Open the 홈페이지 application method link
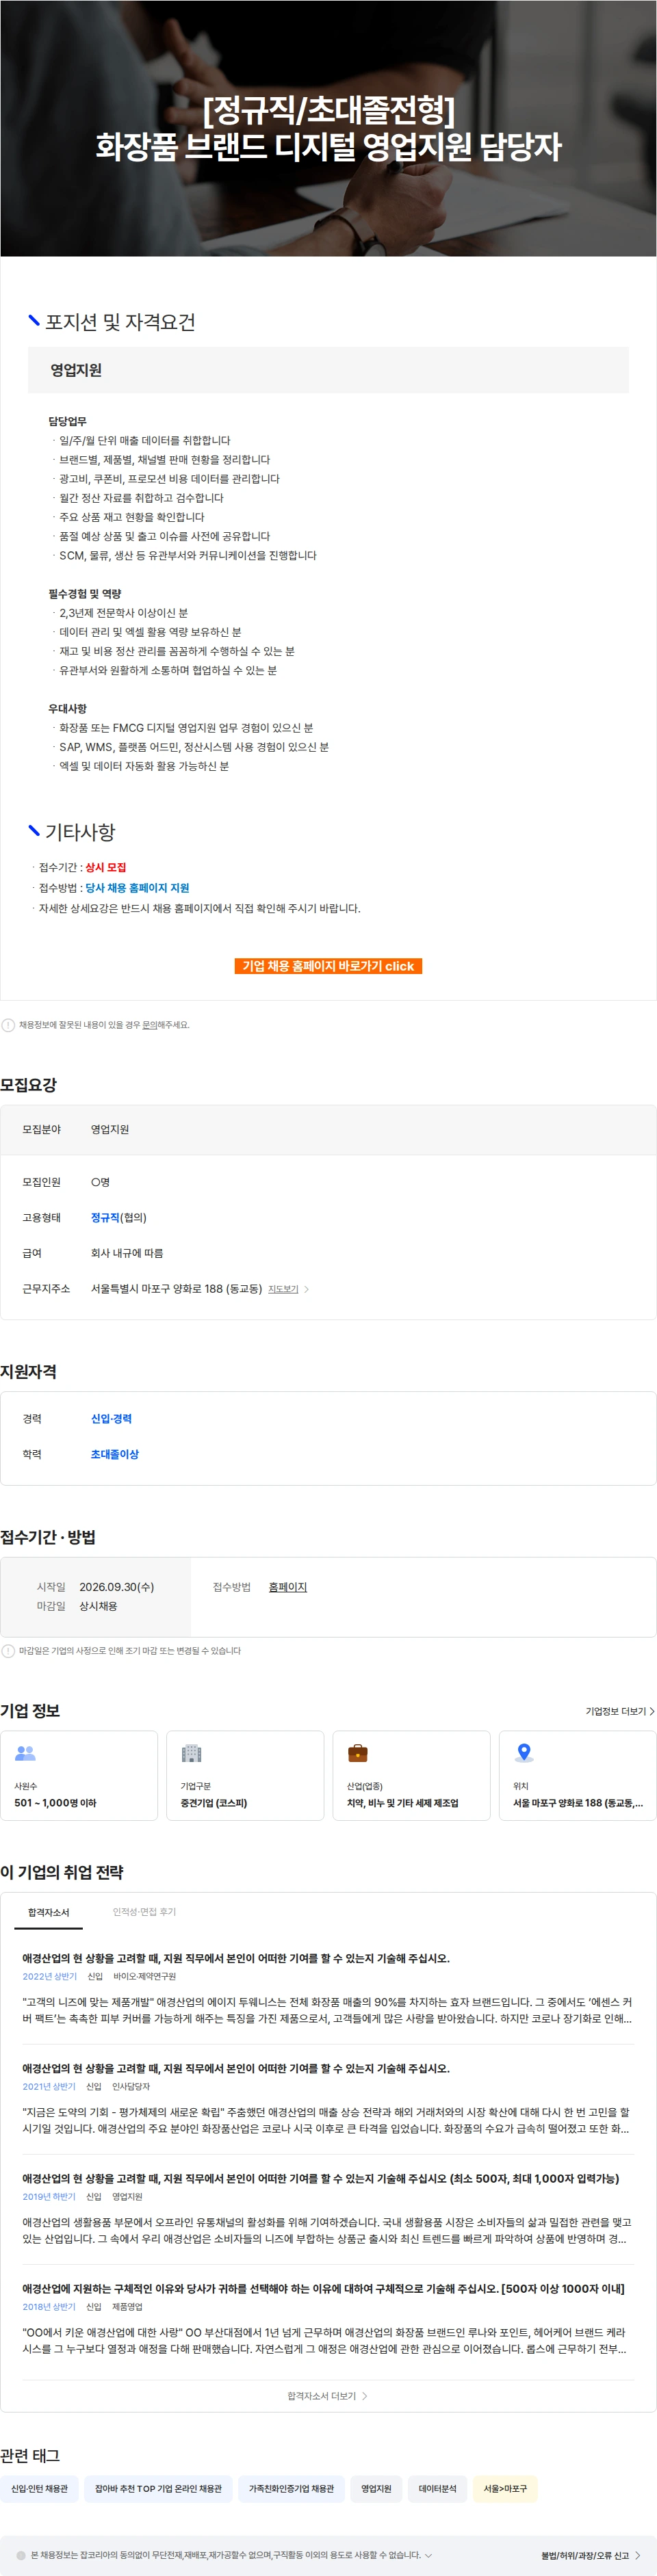 pyautogui.click(x=288, y=1587)
